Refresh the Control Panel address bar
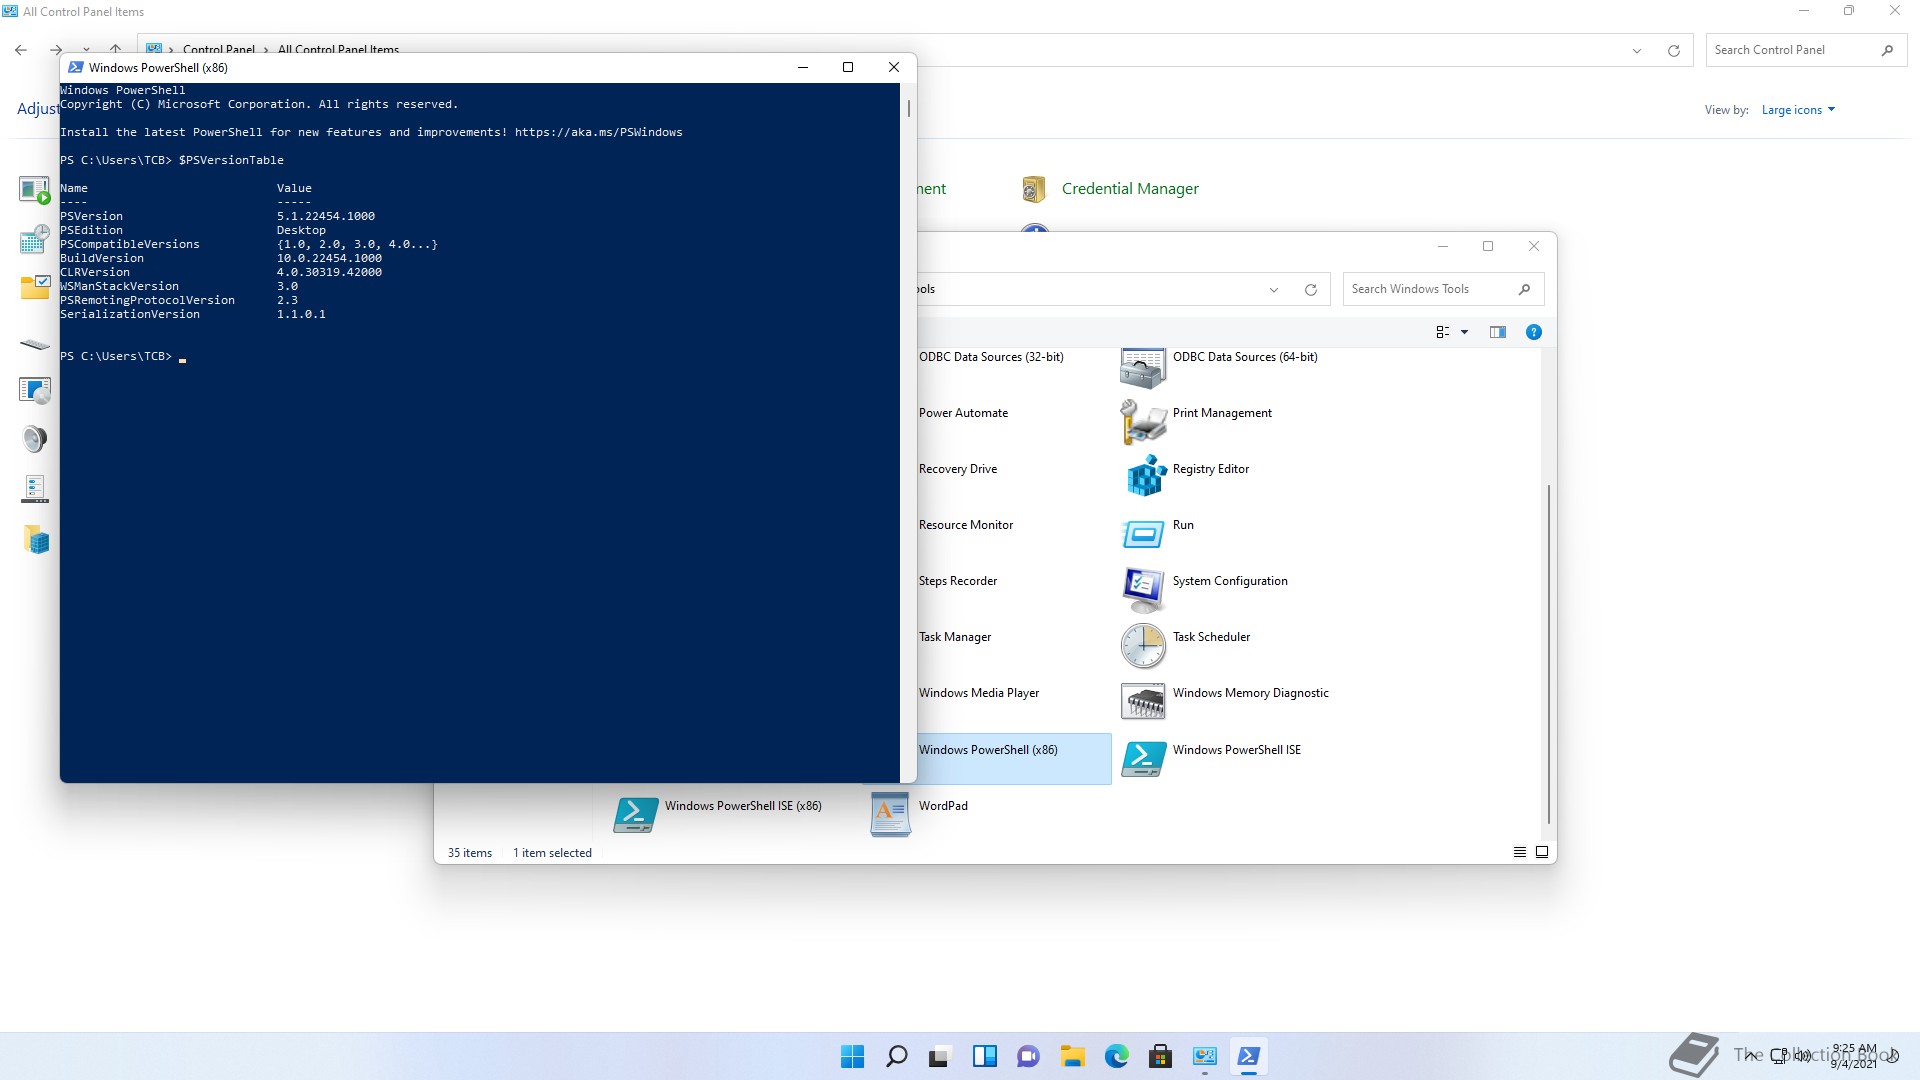1920x1080 pixels. pos(1673,51)
